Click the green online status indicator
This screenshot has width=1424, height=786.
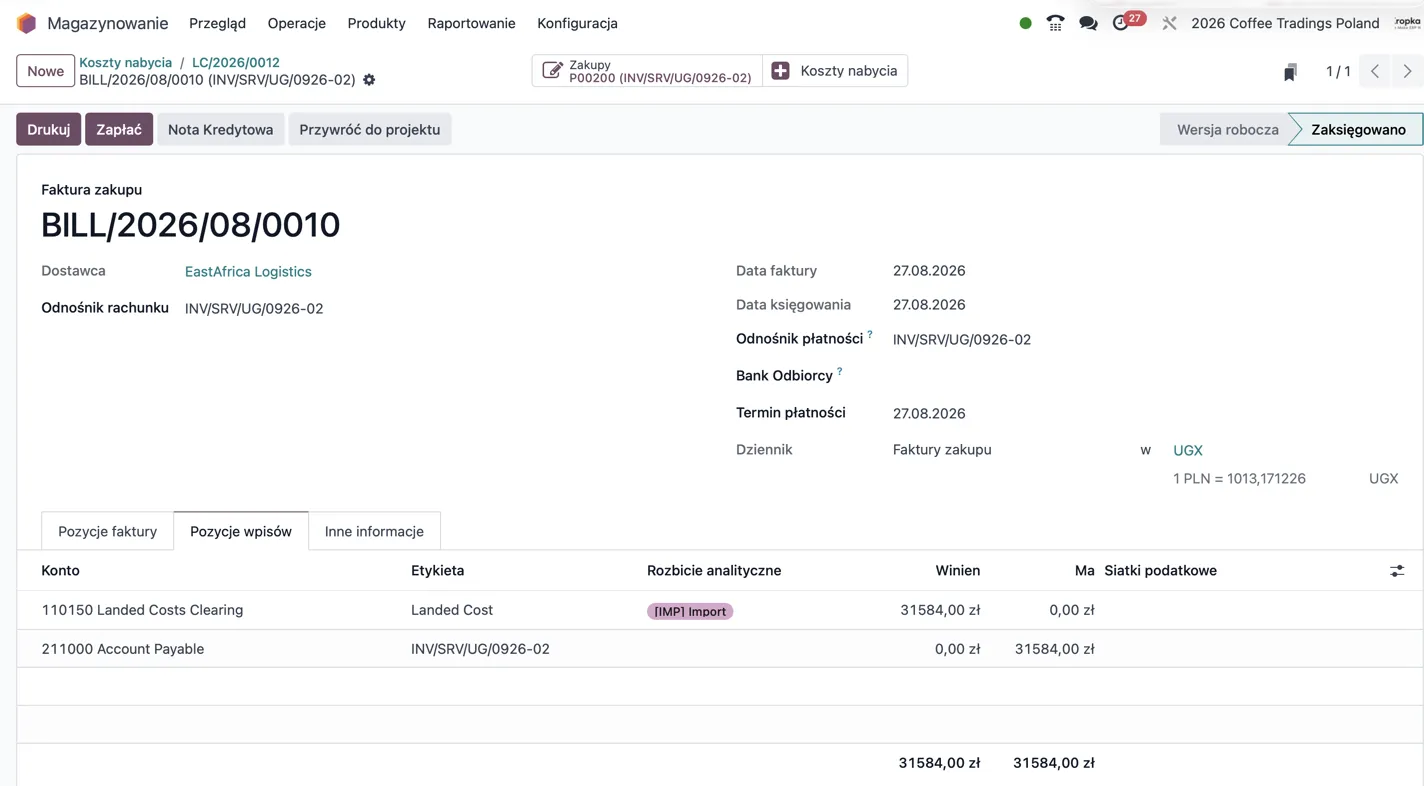pos(1025,23)
